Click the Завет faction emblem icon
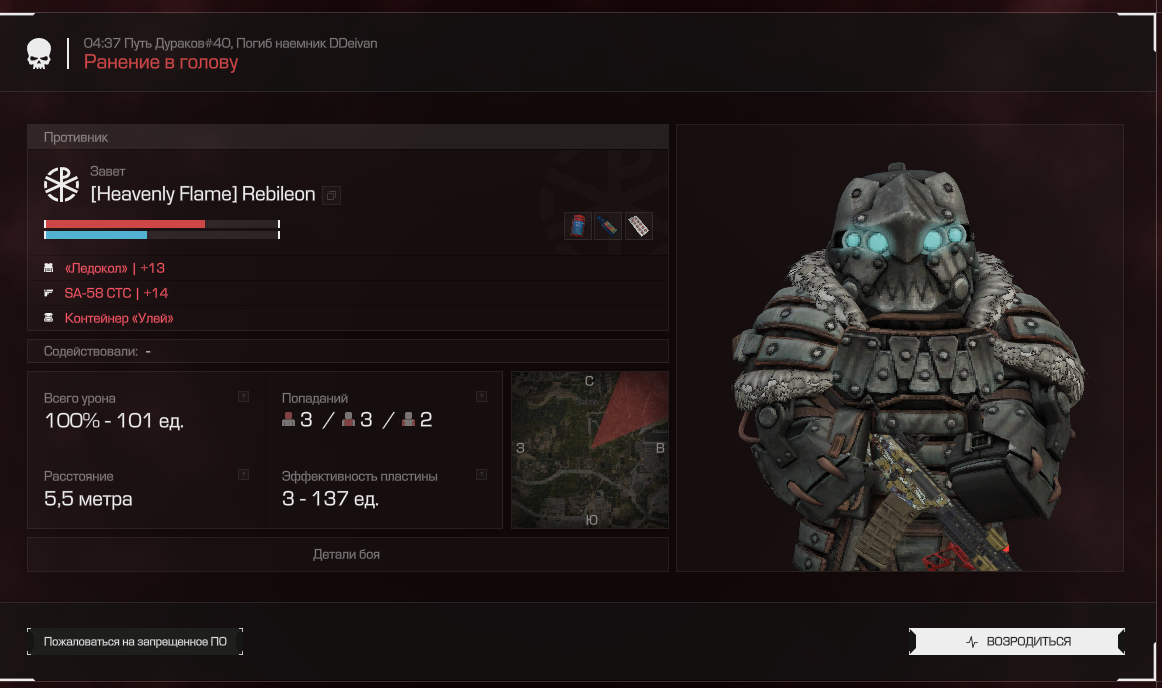1162x688 pixels. tap(62, 185)
